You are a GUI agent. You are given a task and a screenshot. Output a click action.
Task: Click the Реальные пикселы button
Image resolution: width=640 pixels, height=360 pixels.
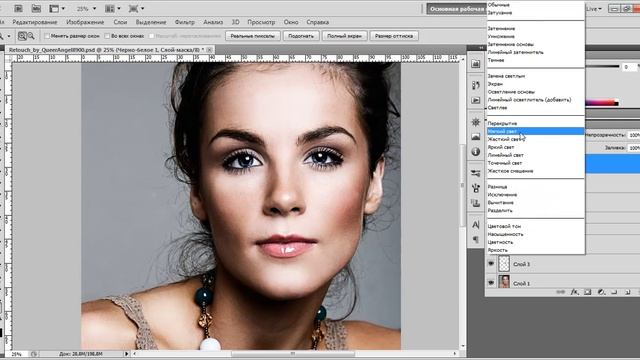[x=253, y=36]
